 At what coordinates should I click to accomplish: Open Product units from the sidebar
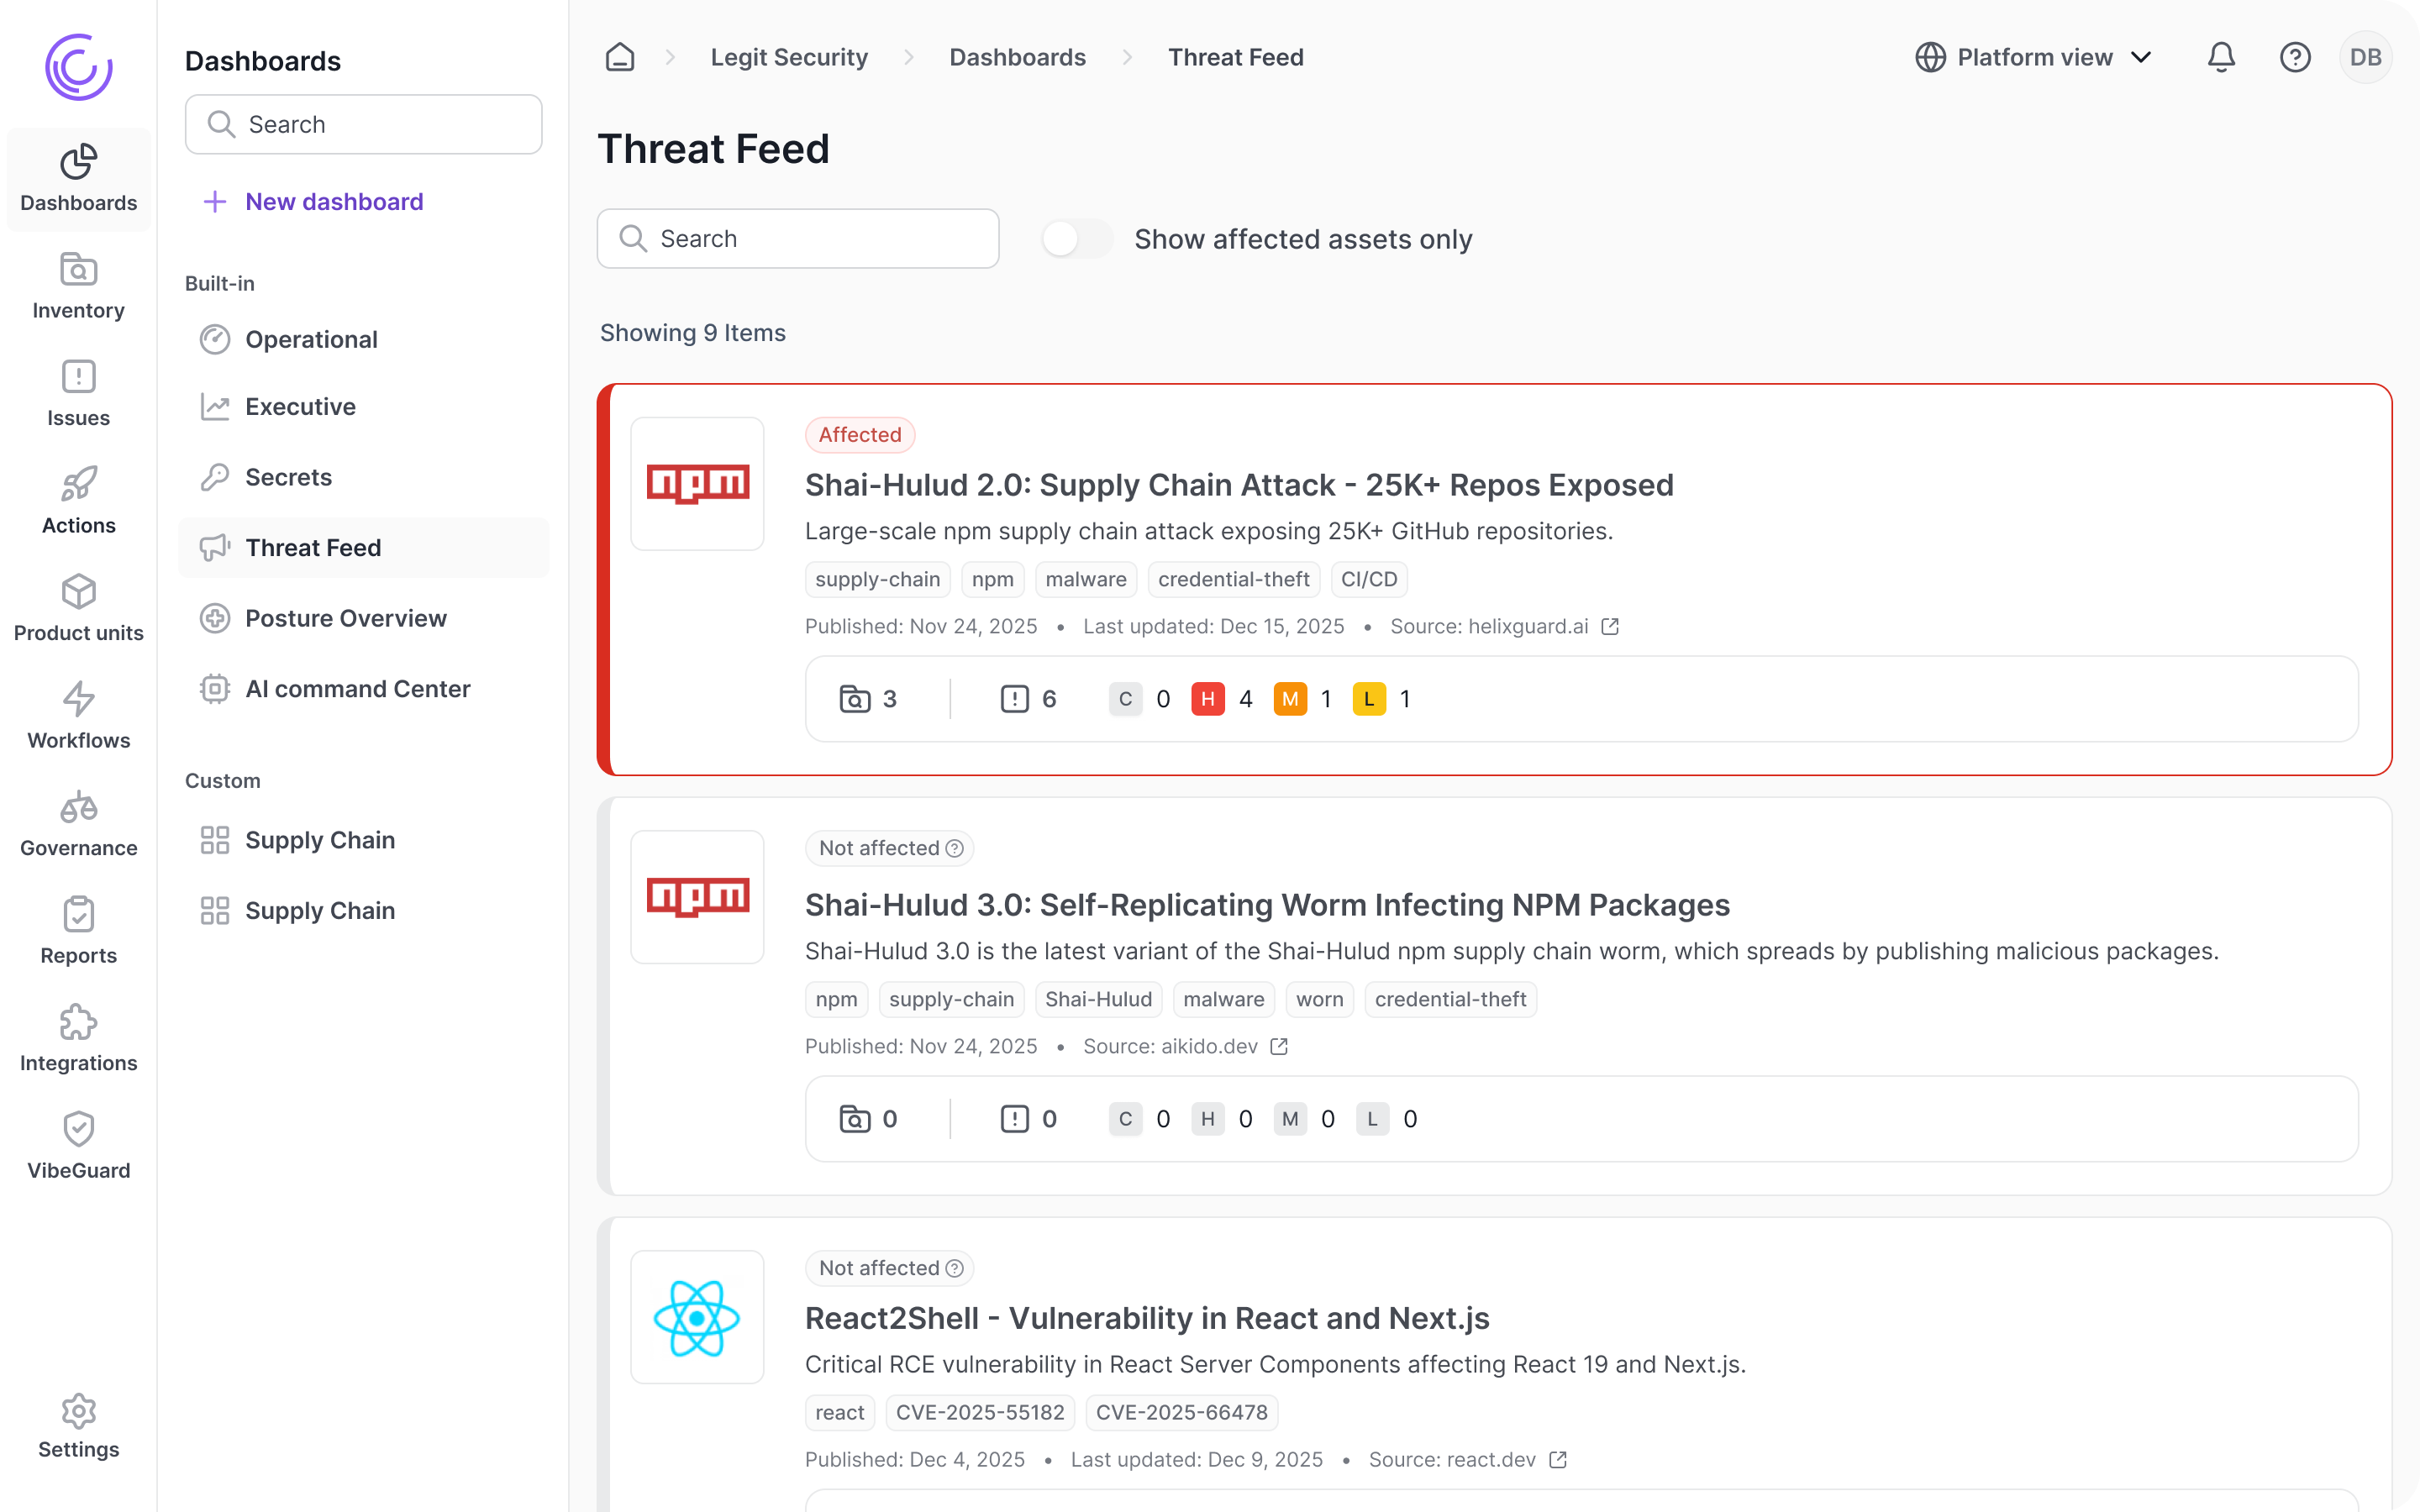pos(77,608)
